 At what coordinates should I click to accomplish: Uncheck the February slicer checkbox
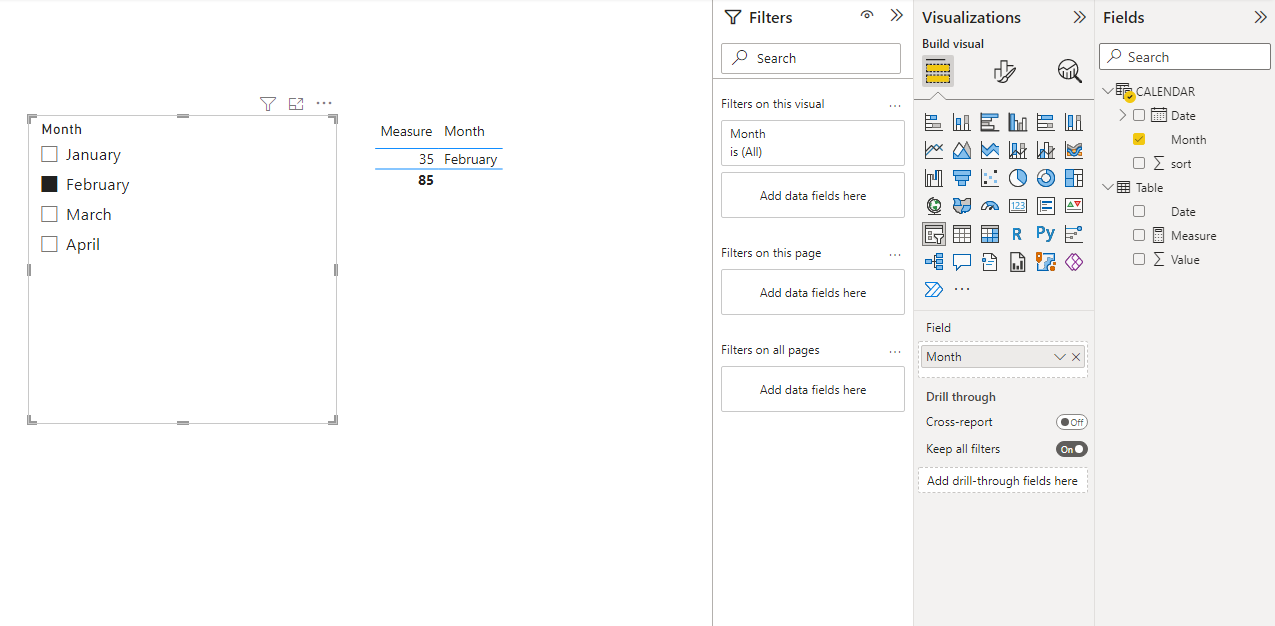(x=49, y=185)
